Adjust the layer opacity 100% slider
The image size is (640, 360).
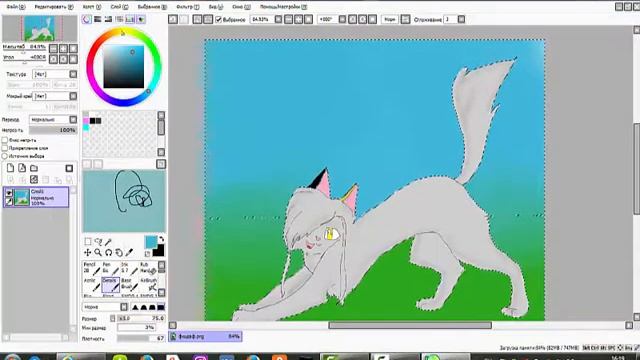[x=53, y=130]
